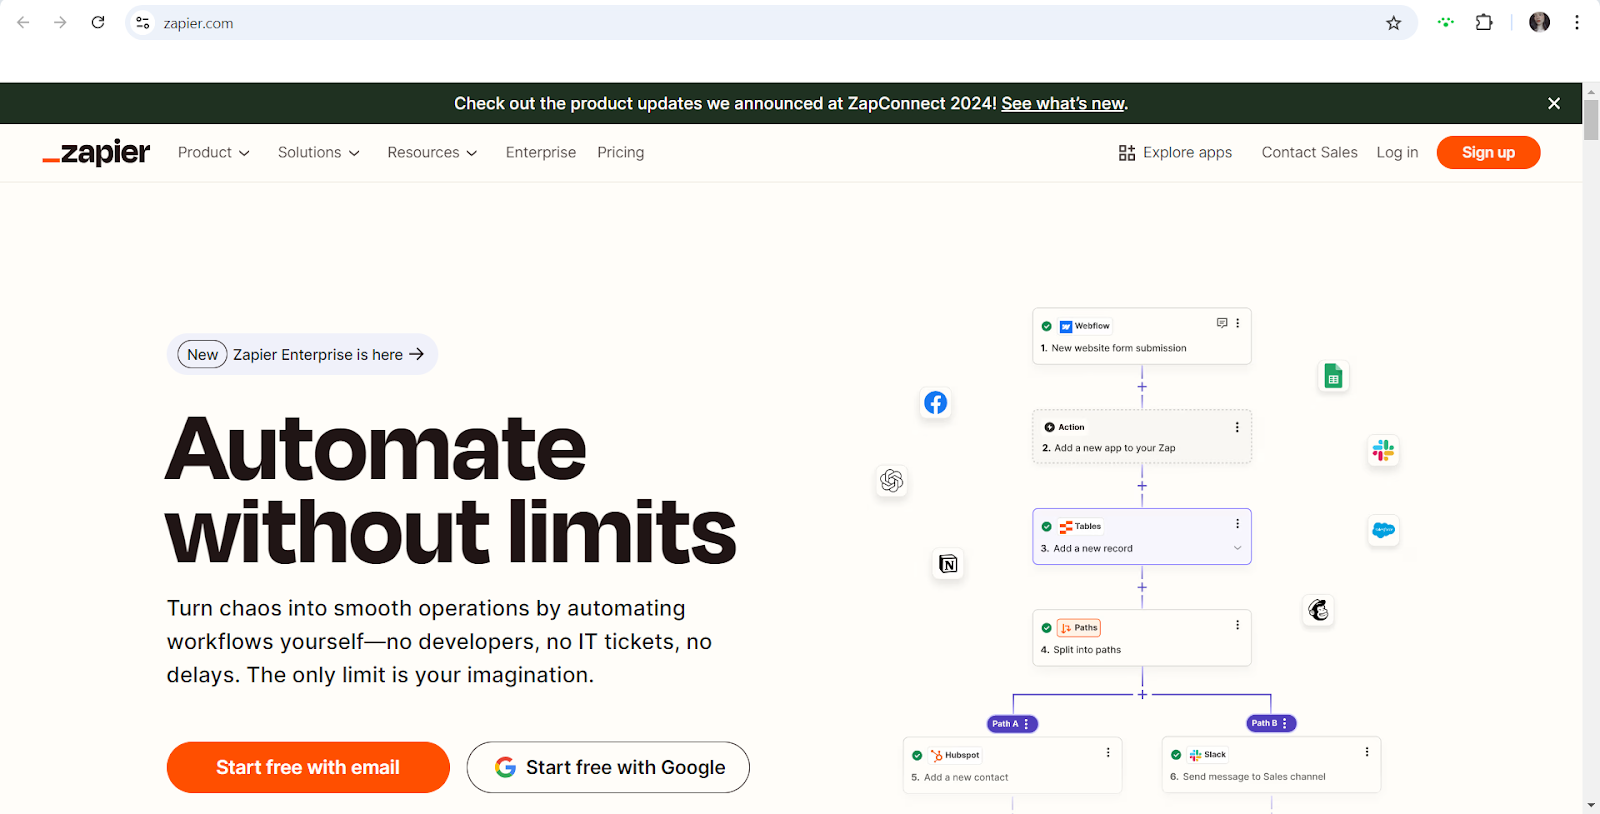Reload the page with the refresh icon
Image resolution: width=1600 pixels, height=814 pixels.
tap(98, 23)
